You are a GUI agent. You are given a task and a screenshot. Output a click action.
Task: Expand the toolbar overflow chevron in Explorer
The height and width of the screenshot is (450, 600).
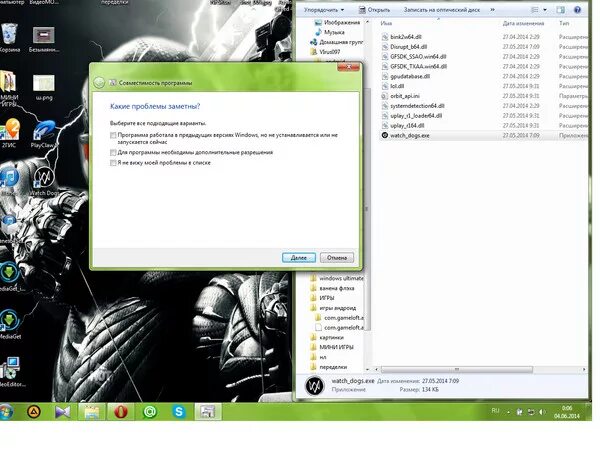(x=492, y=10)
